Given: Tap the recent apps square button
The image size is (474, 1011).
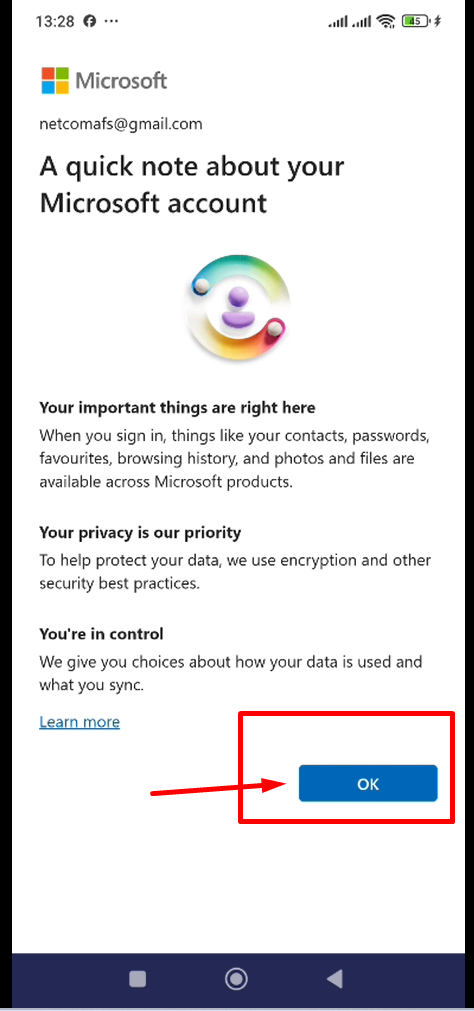Looking at the screenshot, I should 138,979.
